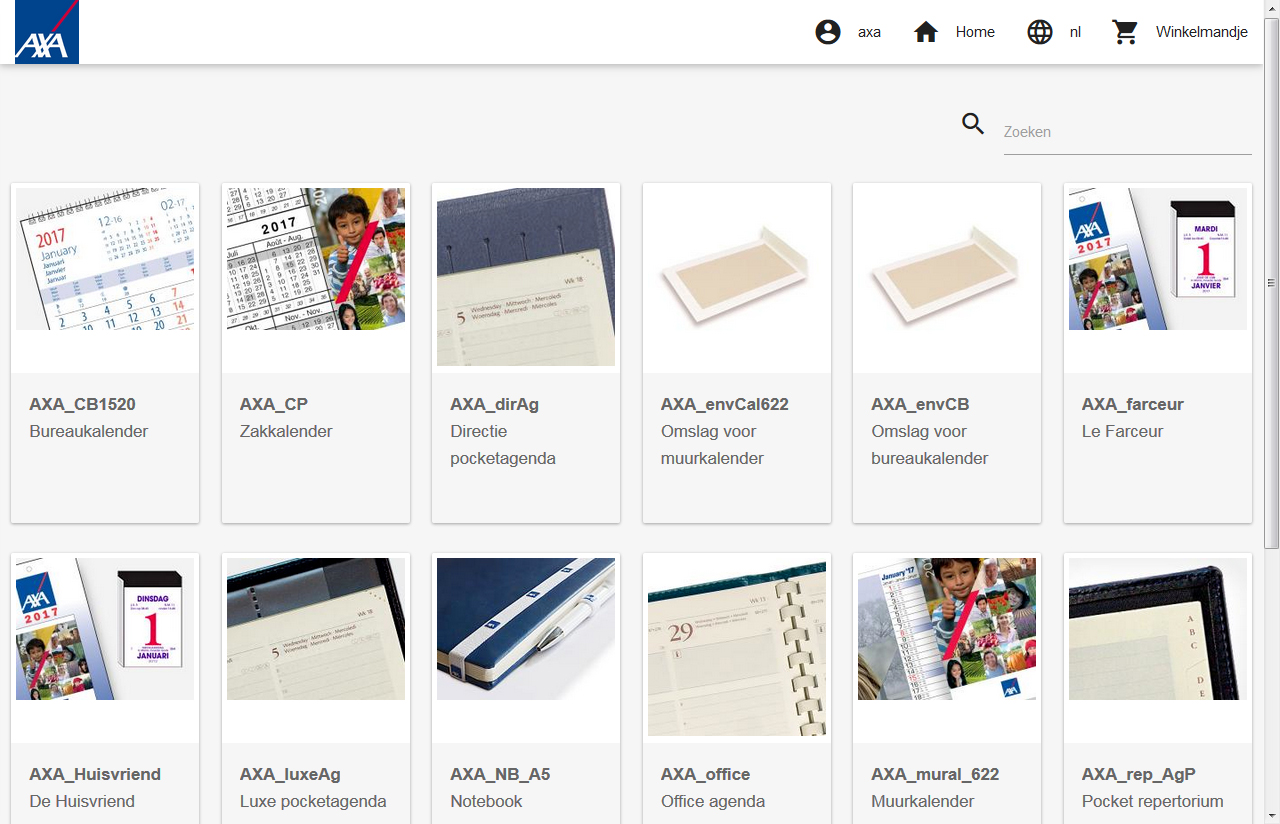Screen dimensions: 1280x824
Task: Click the Notebook description text
Action: click(486, 802)
